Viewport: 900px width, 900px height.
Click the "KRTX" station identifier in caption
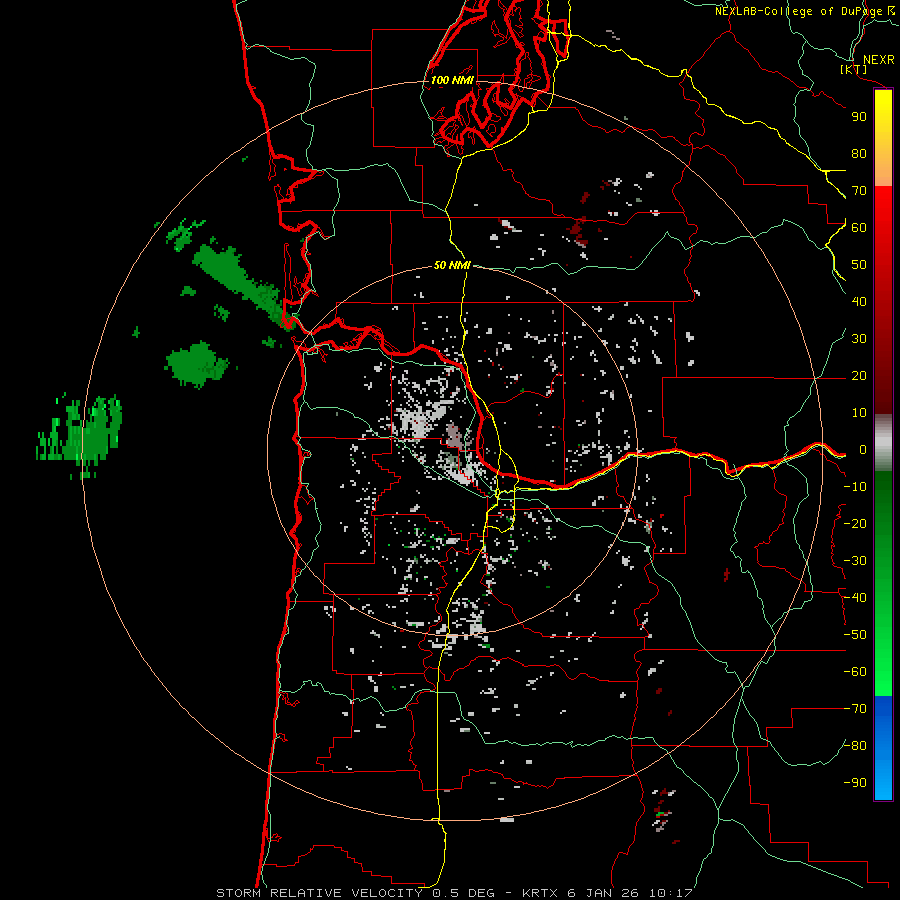(542, 893)
